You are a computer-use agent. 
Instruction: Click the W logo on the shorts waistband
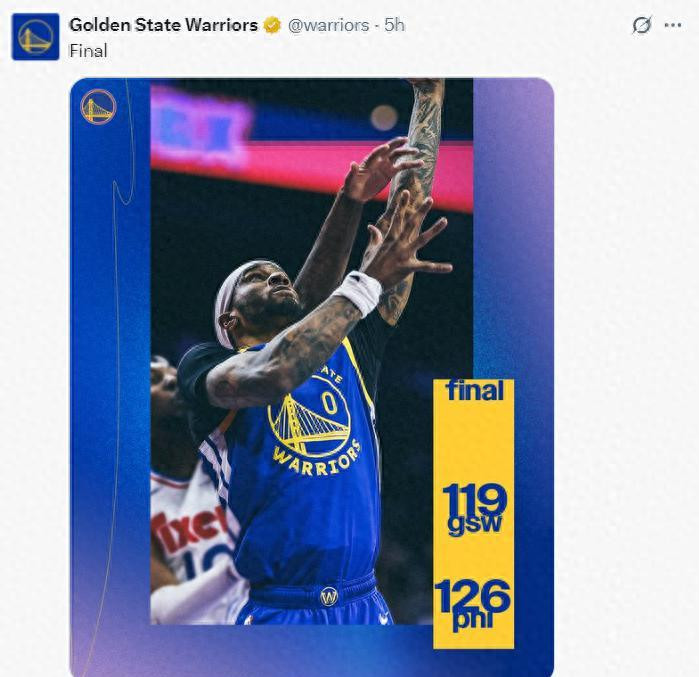click(x=329, y=596)
